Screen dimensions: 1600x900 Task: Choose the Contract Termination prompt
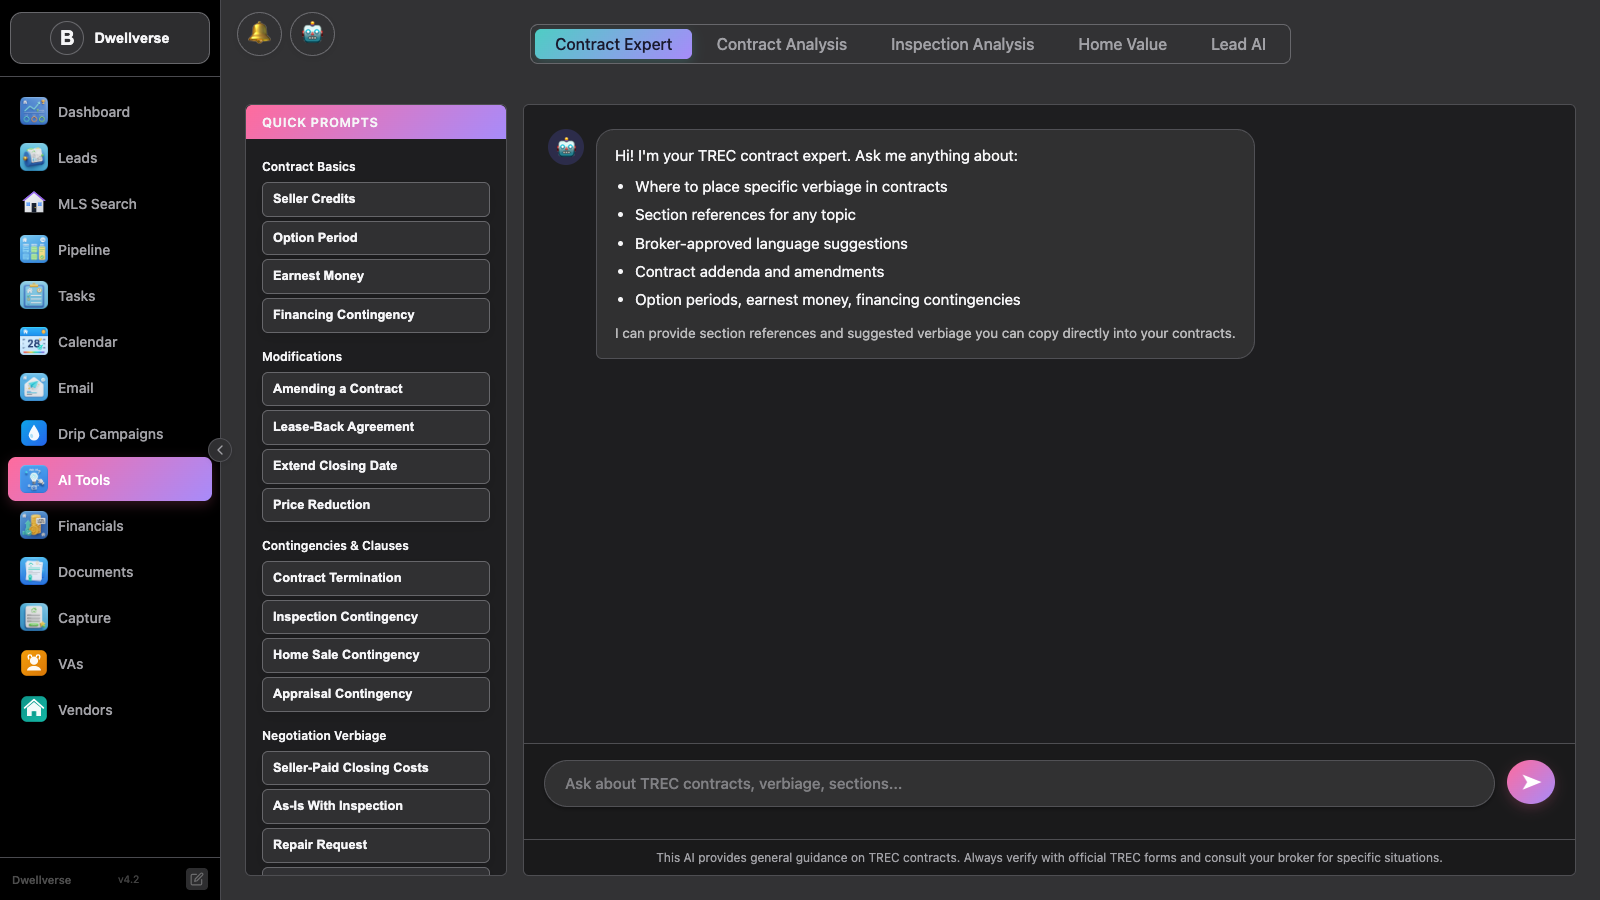376,578
